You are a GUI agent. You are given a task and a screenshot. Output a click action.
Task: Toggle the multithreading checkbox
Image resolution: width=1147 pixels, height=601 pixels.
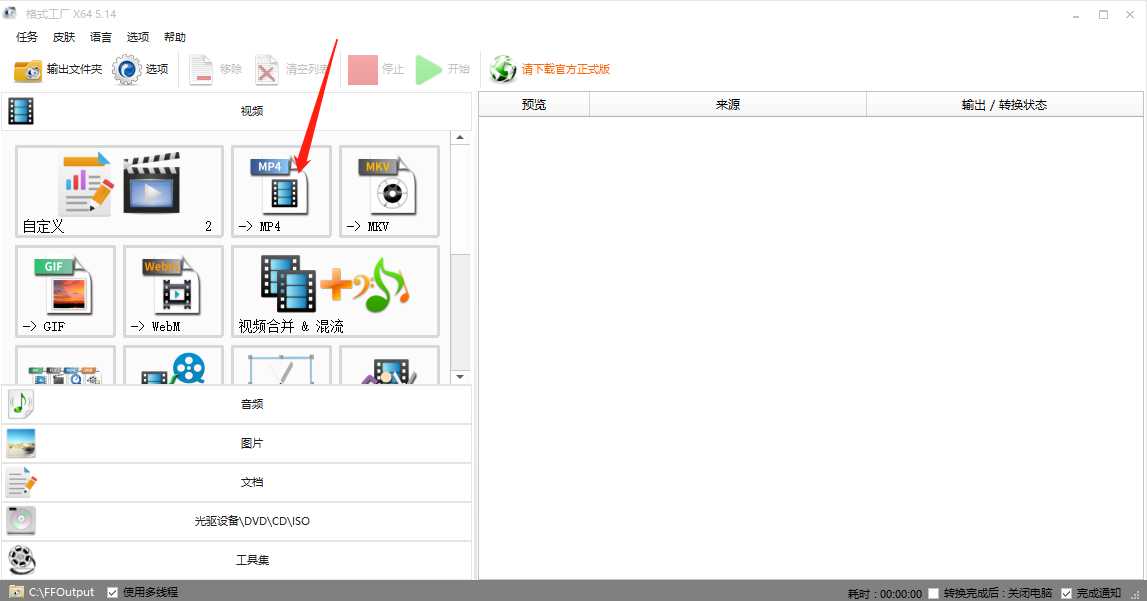113,592
